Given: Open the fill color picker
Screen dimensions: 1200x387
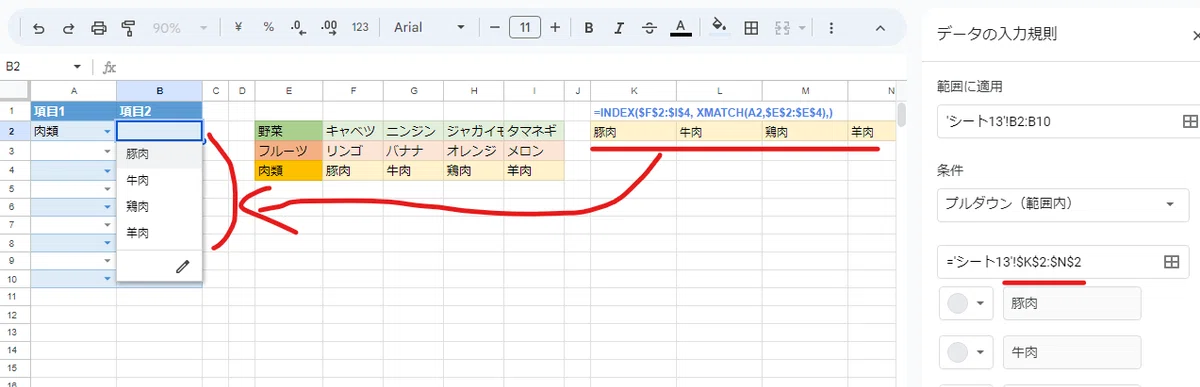Looking at the screenshot, I should pyautogui.click(x=718, y=28).
